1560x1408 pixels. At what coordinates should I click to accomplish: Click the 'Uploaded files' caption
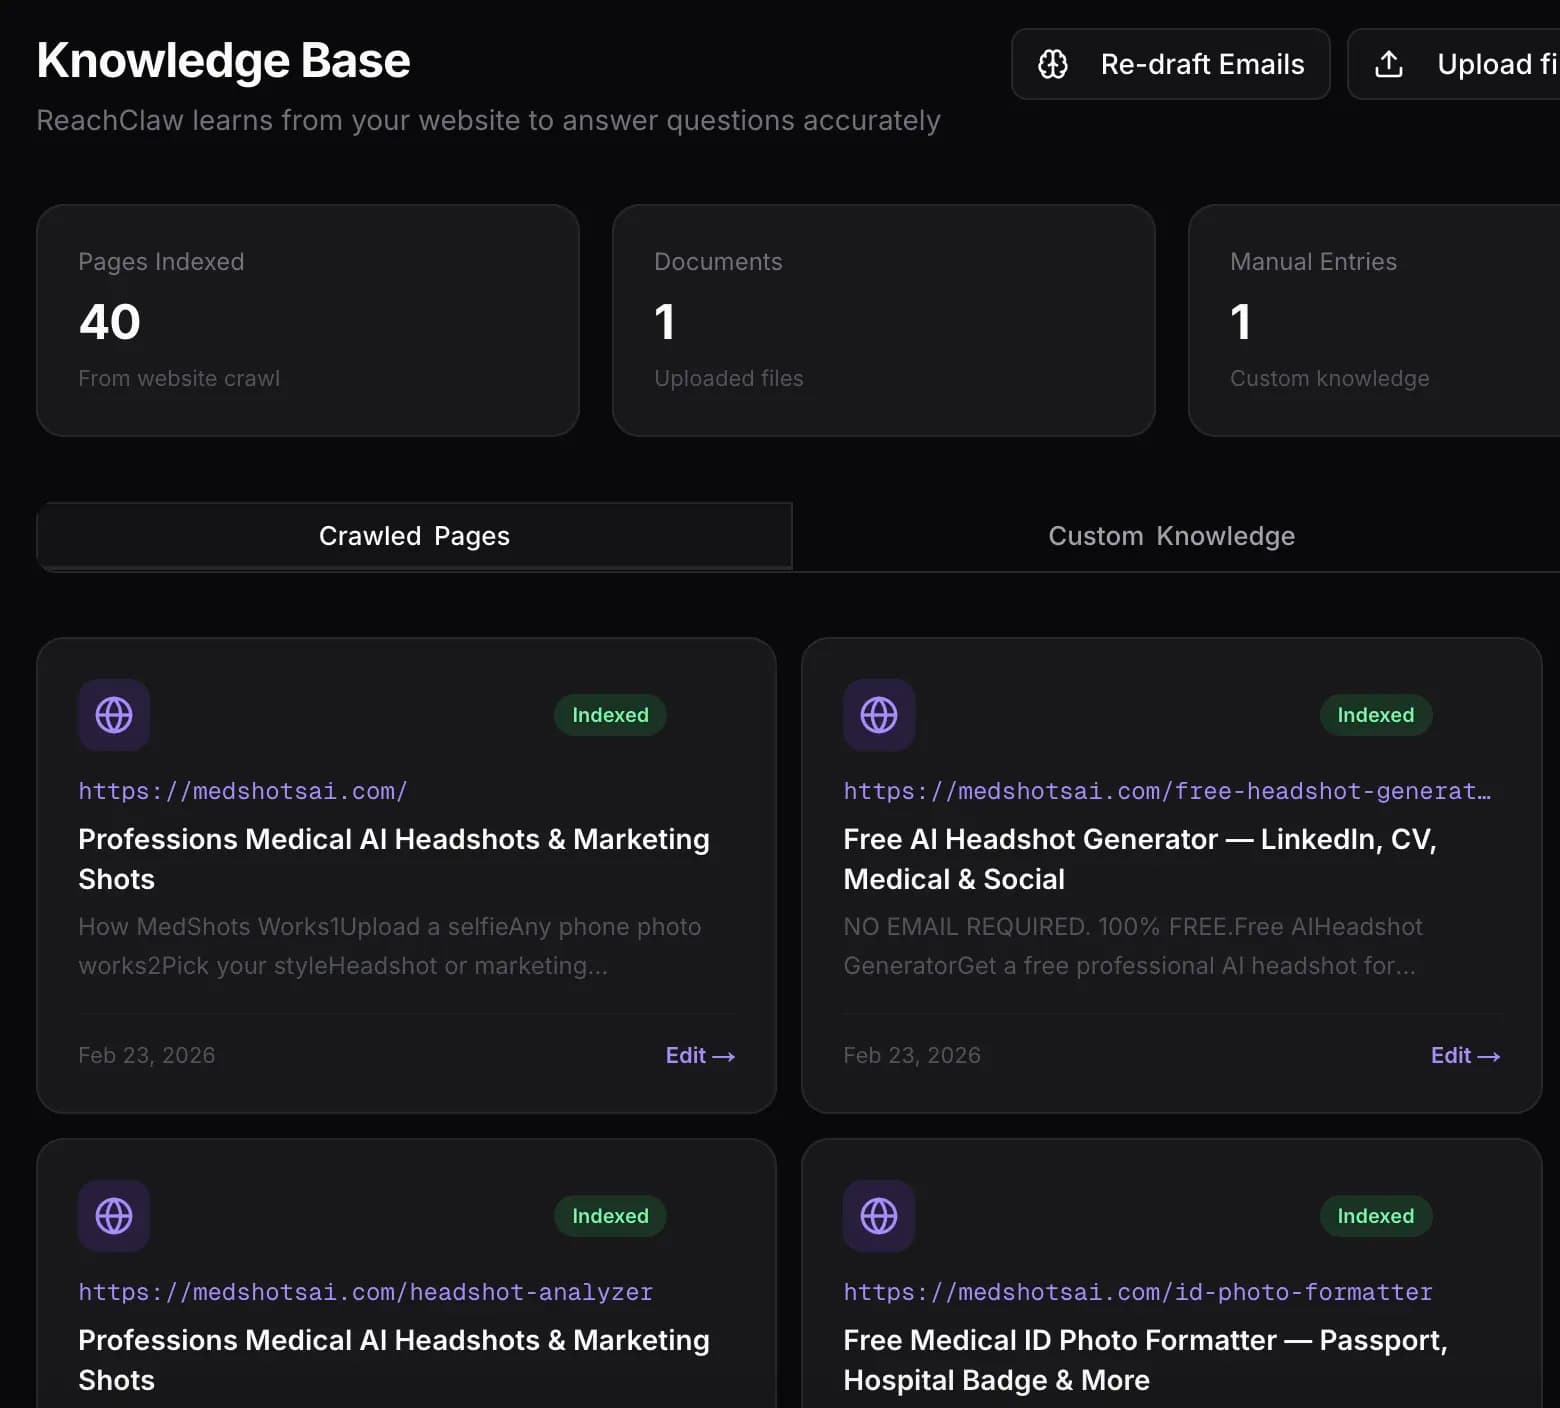(x=729, y=378)
